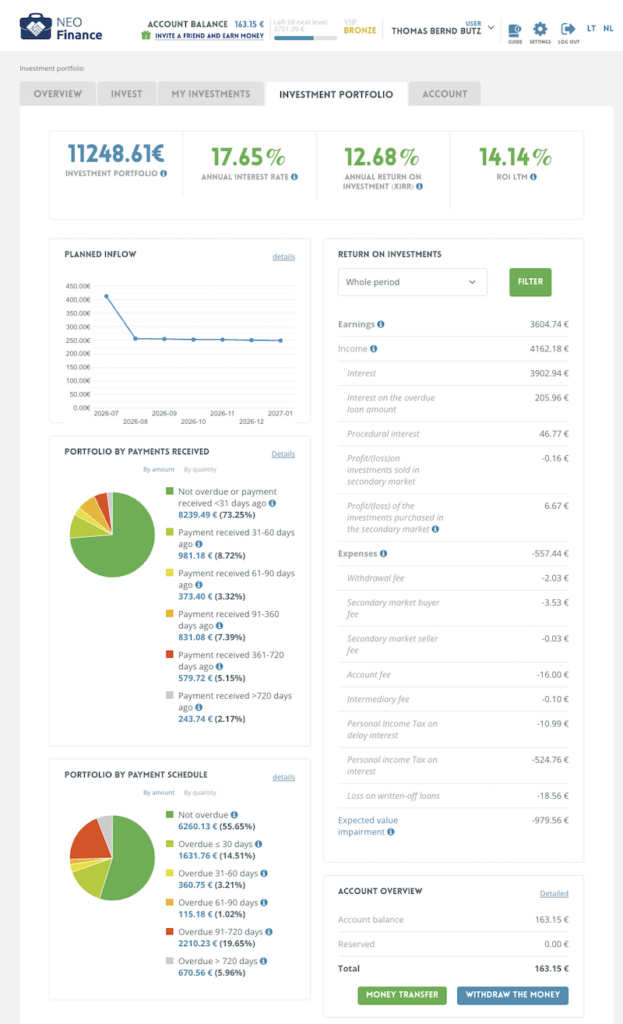Click the Bronze VIP level label

[360, 30]
